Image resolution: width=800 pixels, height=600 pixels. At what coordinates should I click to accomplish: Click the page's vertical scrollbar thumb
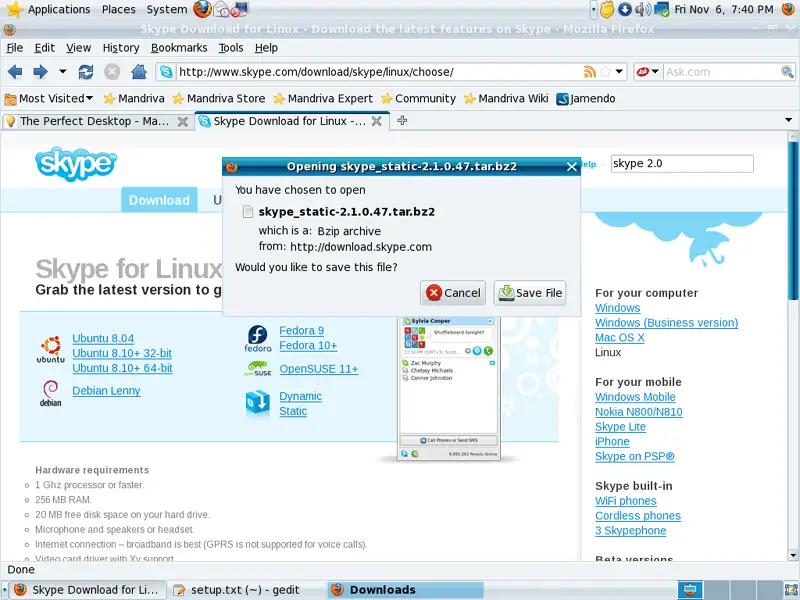click(792, 219)
